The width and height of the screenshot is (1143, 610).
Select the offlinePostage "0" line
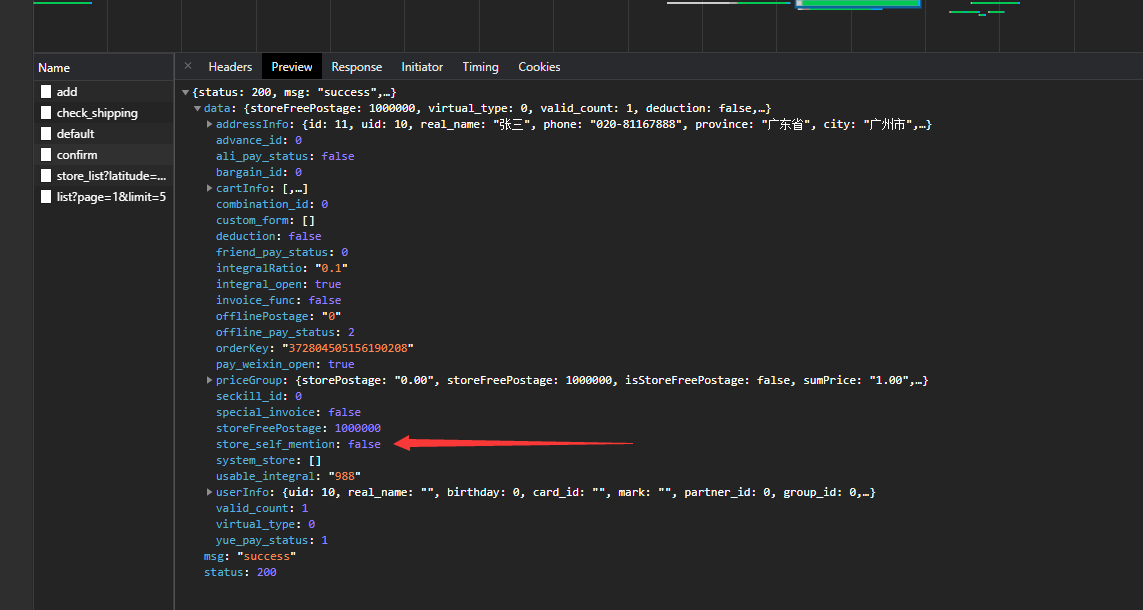[x=278, y=317]
